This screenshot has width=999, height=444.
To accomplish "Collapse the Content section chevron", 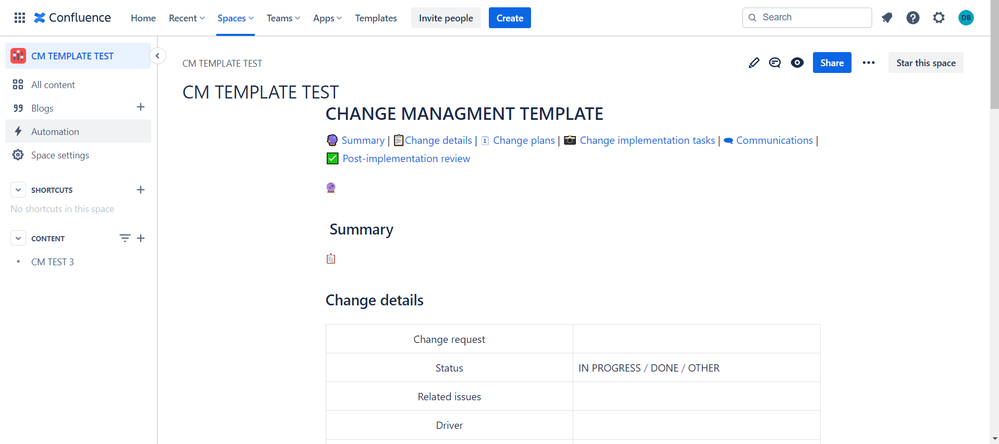I will (18, 238).
